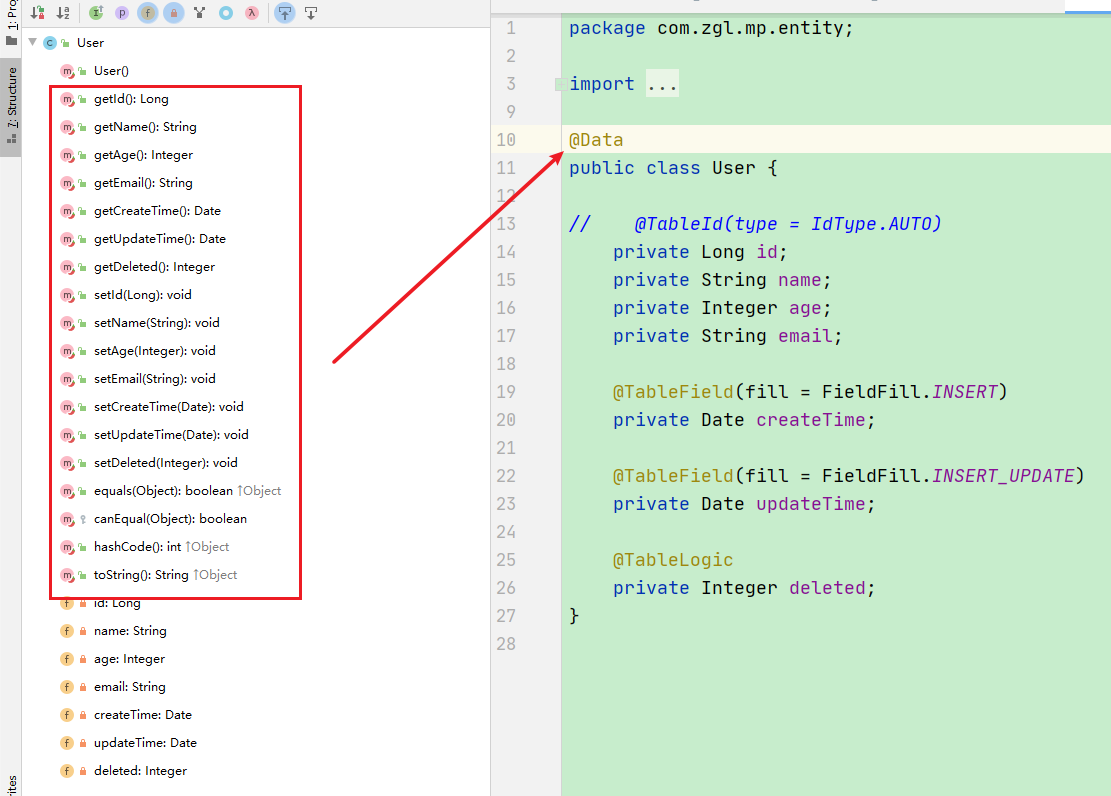Click protected key icon of canEqual(Object)
This screenshot has height=796, width=1111.
coord(83,519)
